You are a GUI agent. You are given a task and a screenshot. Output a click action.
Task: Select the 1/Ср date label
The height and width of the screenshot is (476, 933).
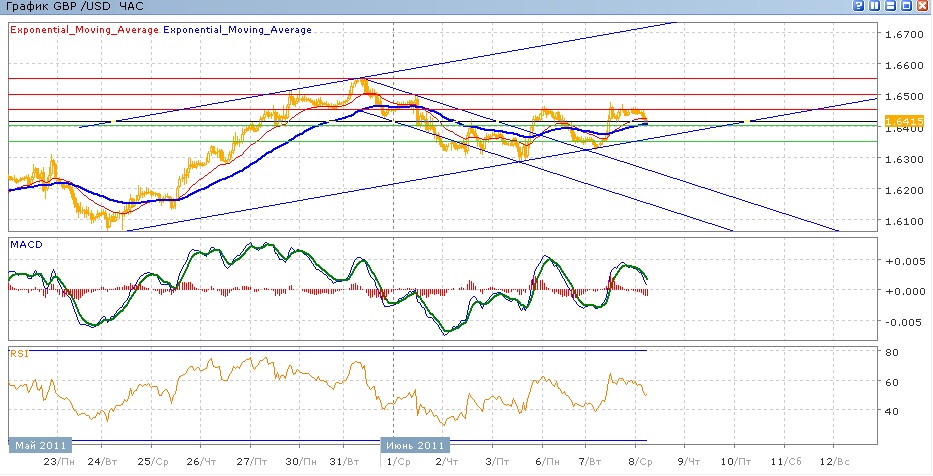tap(399, 462)
